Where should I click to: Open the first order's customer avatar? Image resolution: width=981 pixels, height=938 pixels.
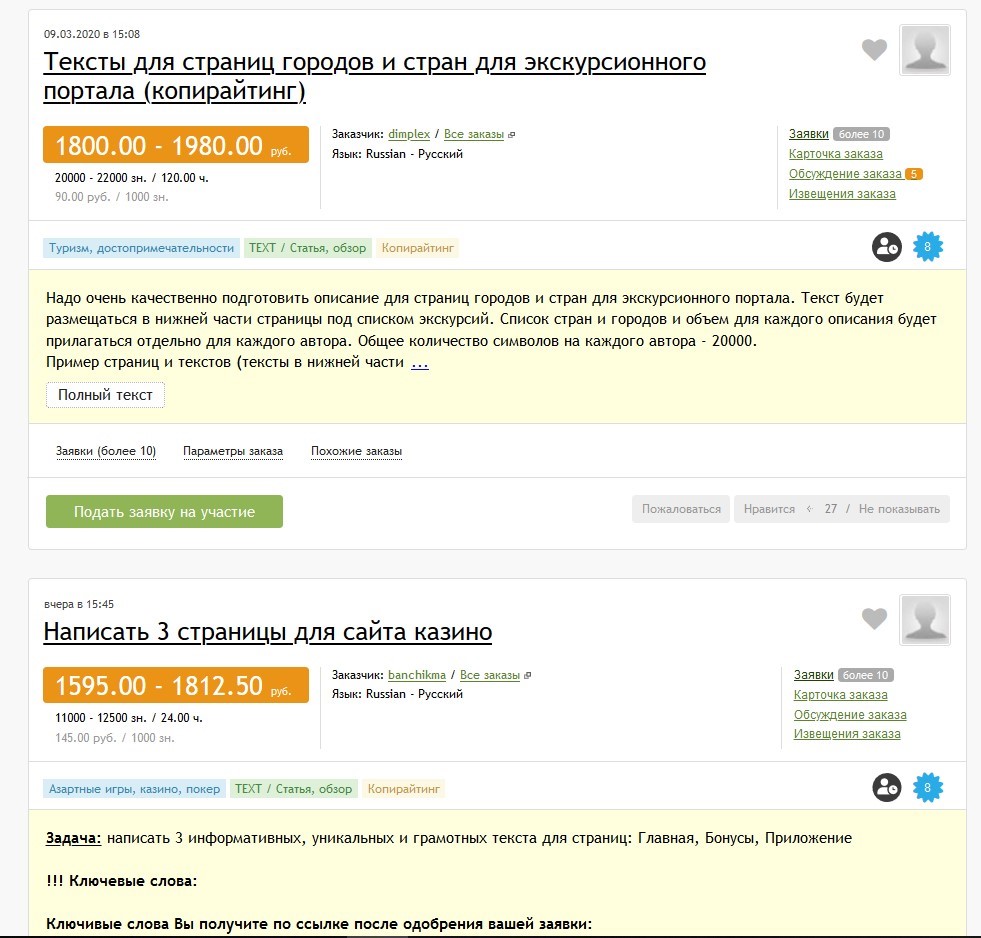(925, 50)
